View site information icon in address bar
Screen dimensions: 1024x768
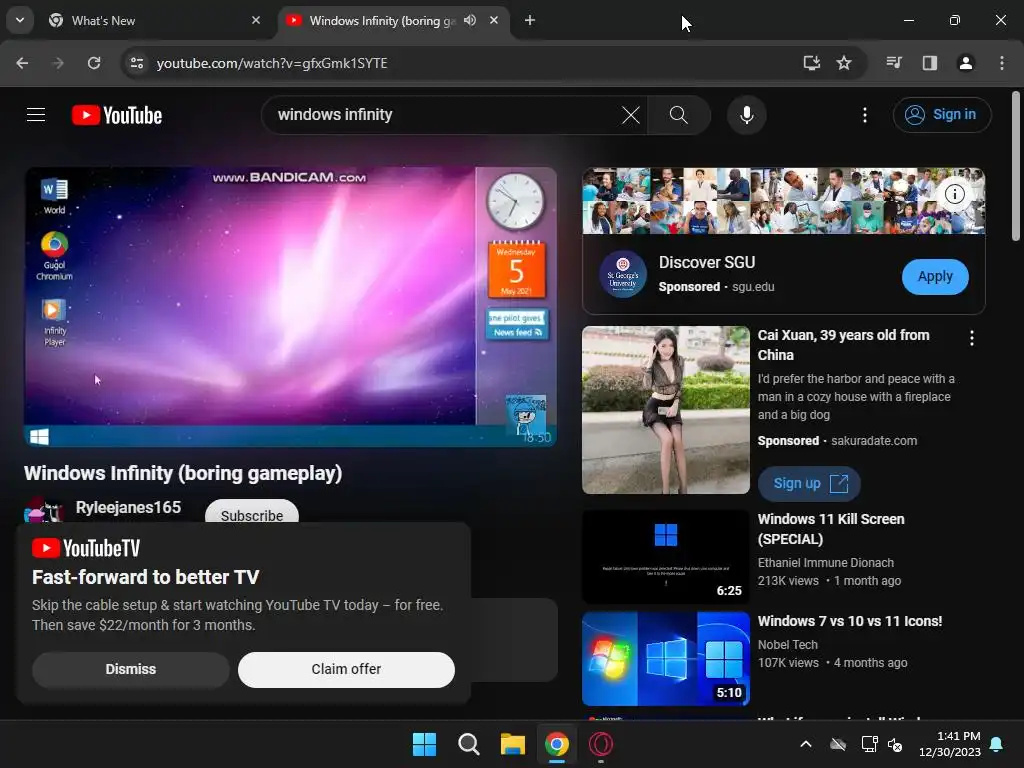136,63
